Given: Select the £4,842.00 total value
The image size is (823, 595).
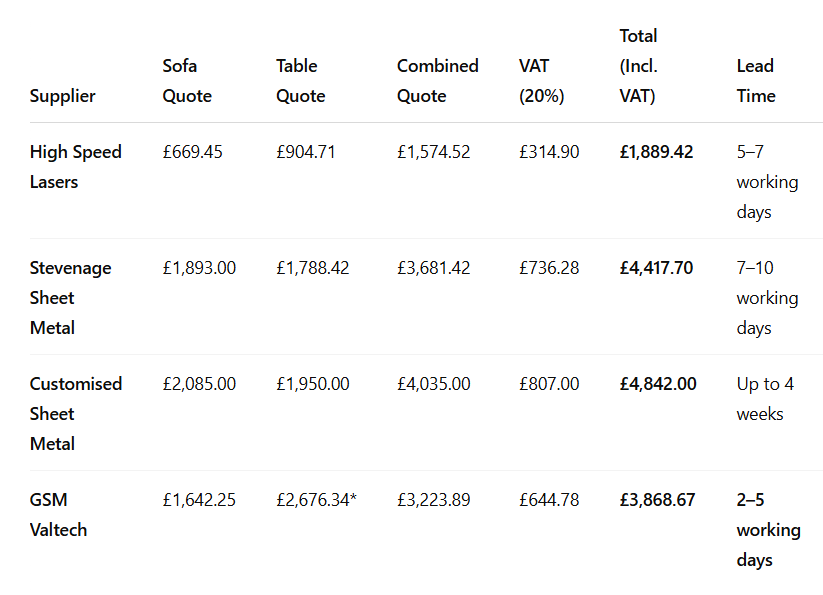Looking at the screenshot, I should point(658,384).
